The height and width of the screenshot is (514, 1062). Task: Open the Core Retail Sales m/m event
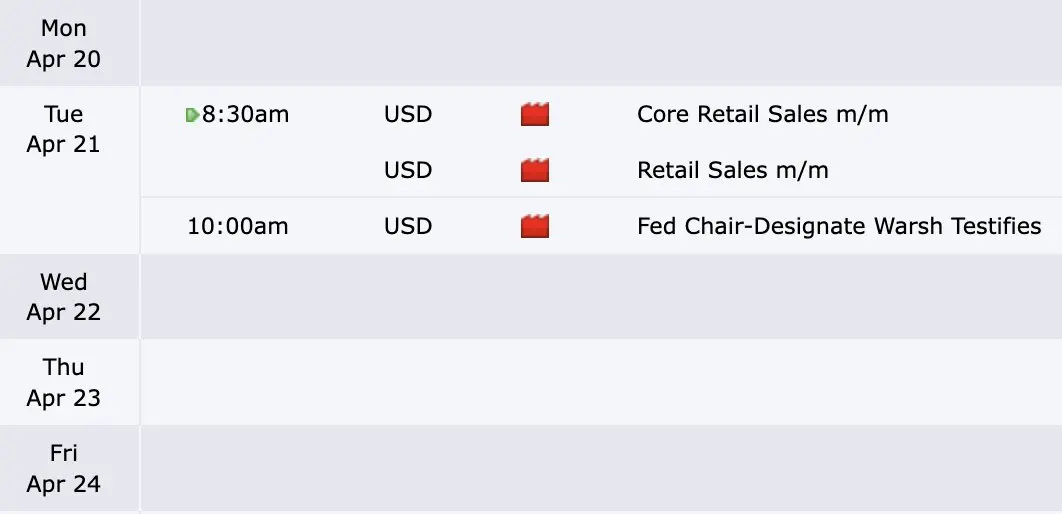pyautogui.click(x=762, y=115)
